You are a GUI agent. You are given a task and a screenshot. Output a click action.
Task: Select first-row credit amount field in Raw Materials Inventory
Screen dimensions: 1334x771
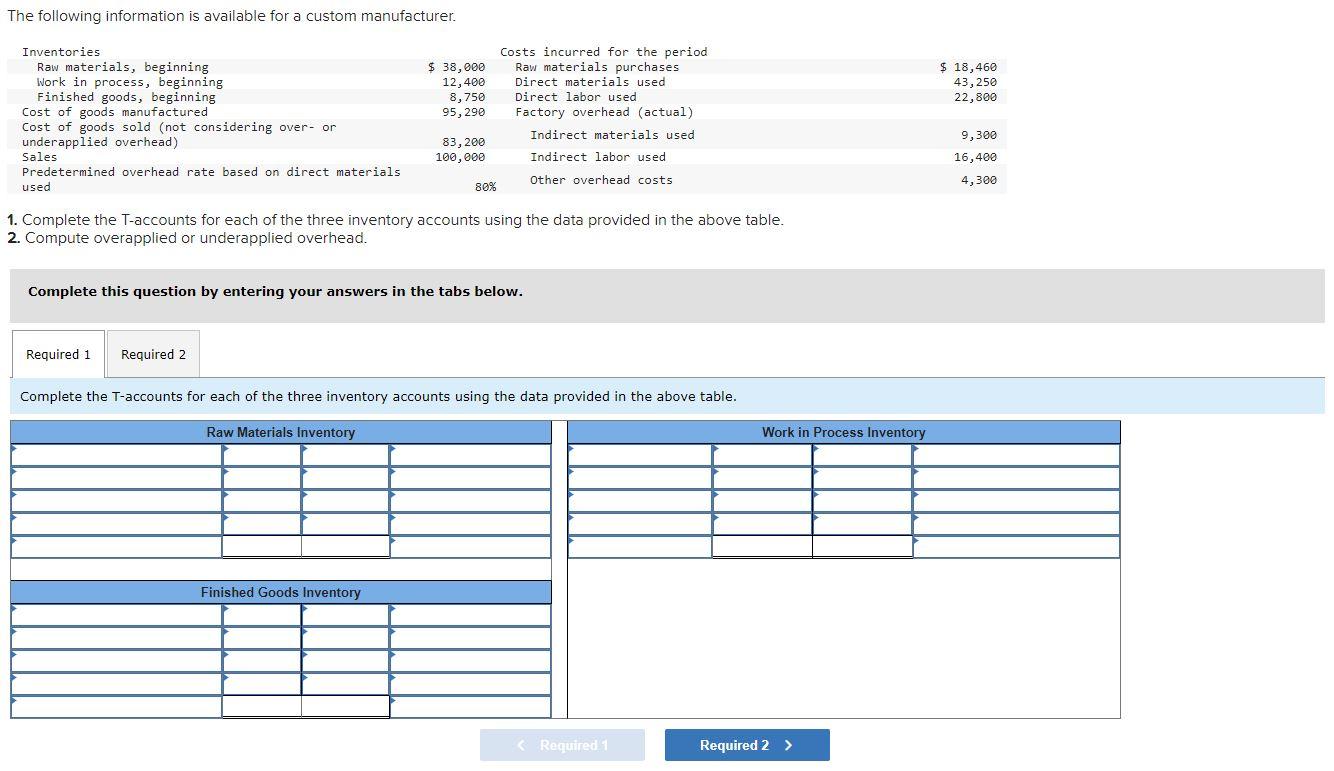coord(346,455)
